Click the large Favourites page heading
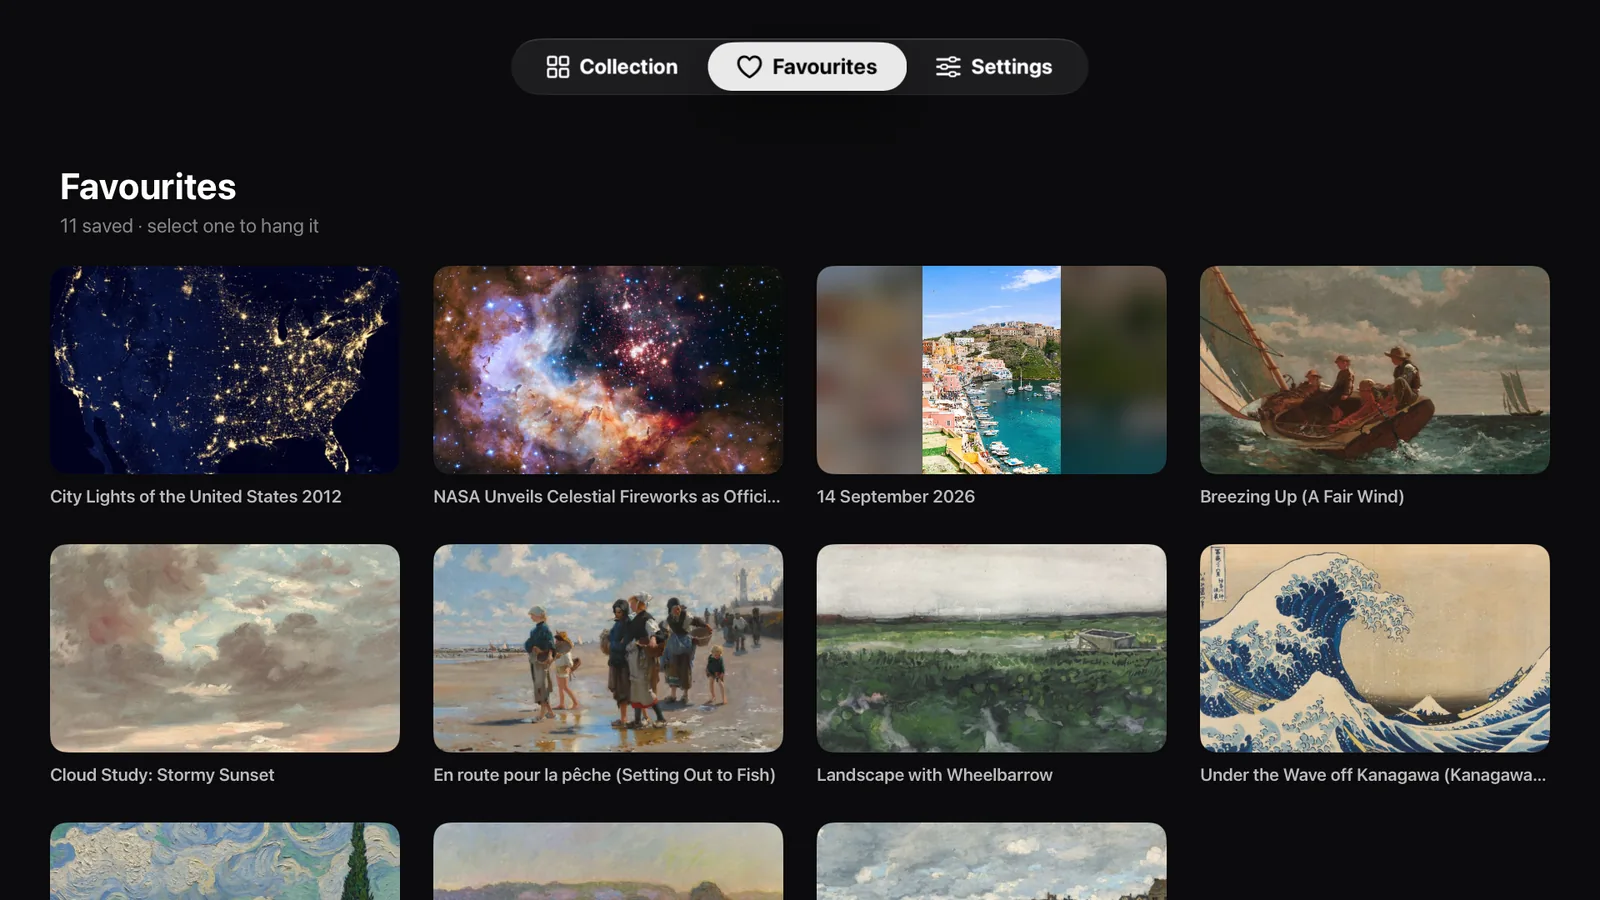The image size is (1600, 900). (x=148, y=187)
